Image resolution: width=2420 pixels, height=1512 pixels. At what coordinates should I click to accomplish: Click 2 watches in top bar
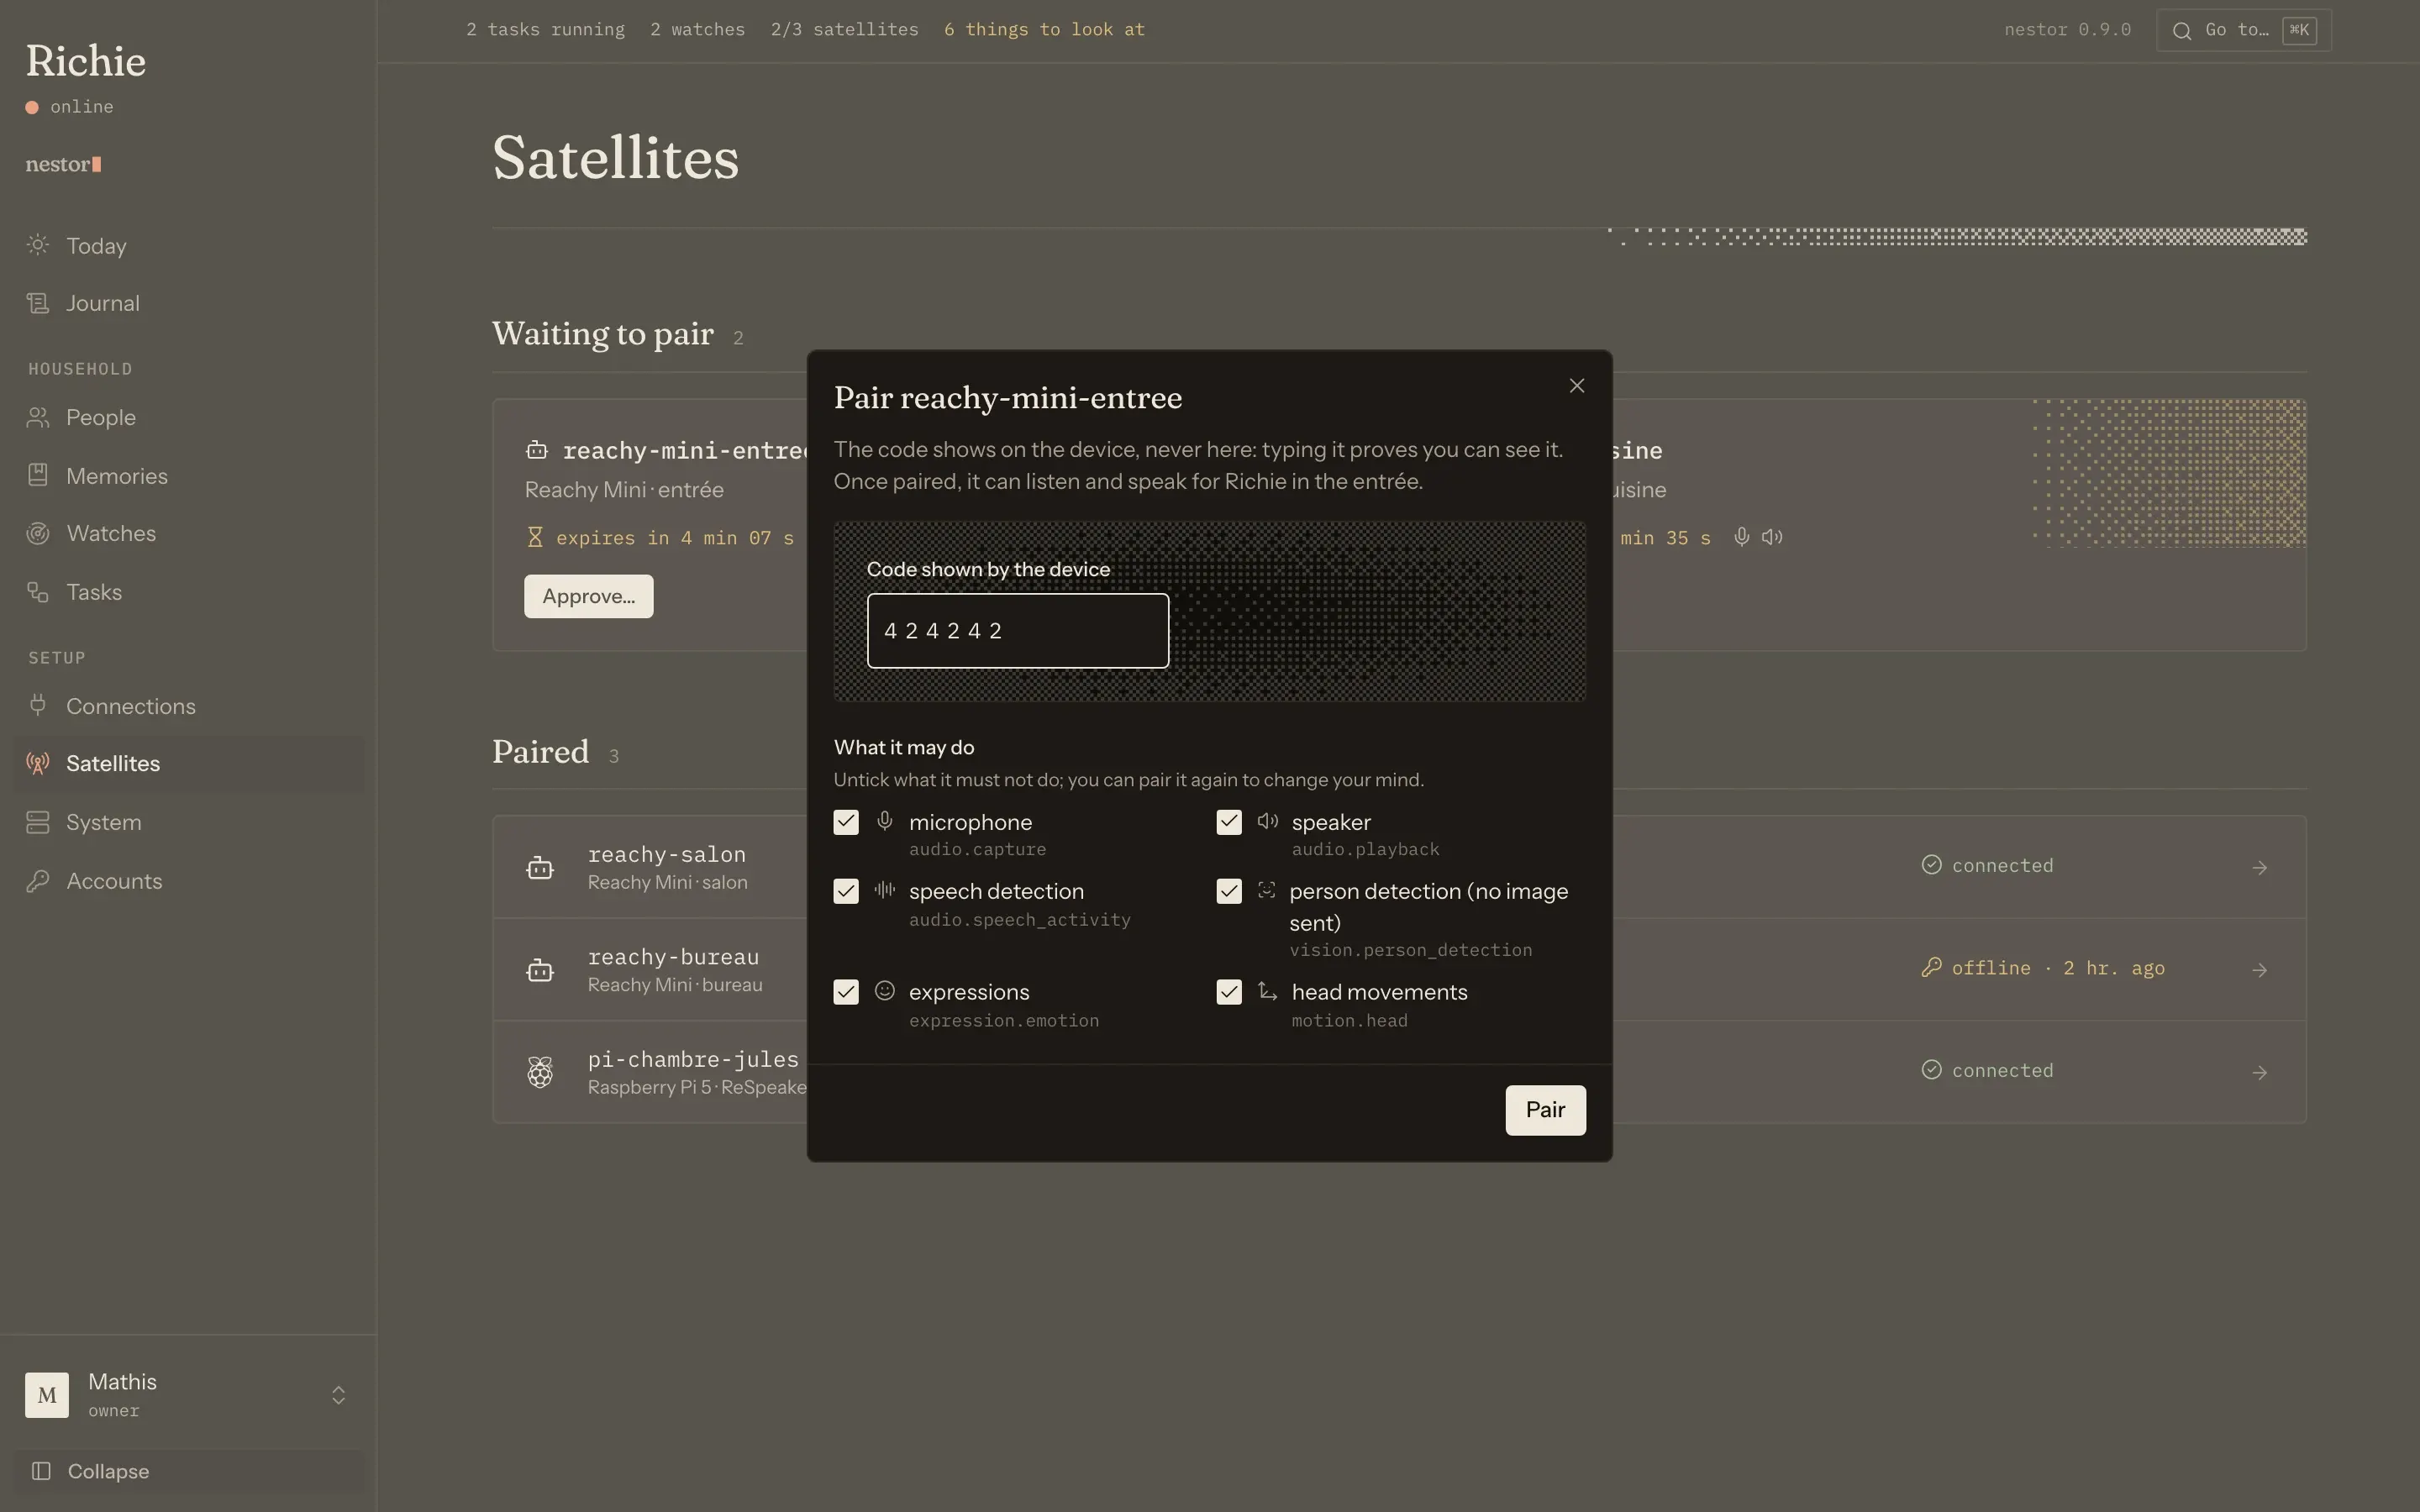[x=697, y=30]
